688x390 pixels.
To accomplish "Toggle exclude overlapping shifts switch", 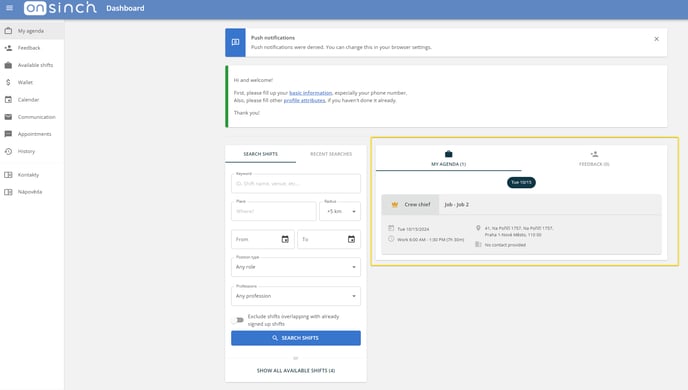I will tap(238, 320).
